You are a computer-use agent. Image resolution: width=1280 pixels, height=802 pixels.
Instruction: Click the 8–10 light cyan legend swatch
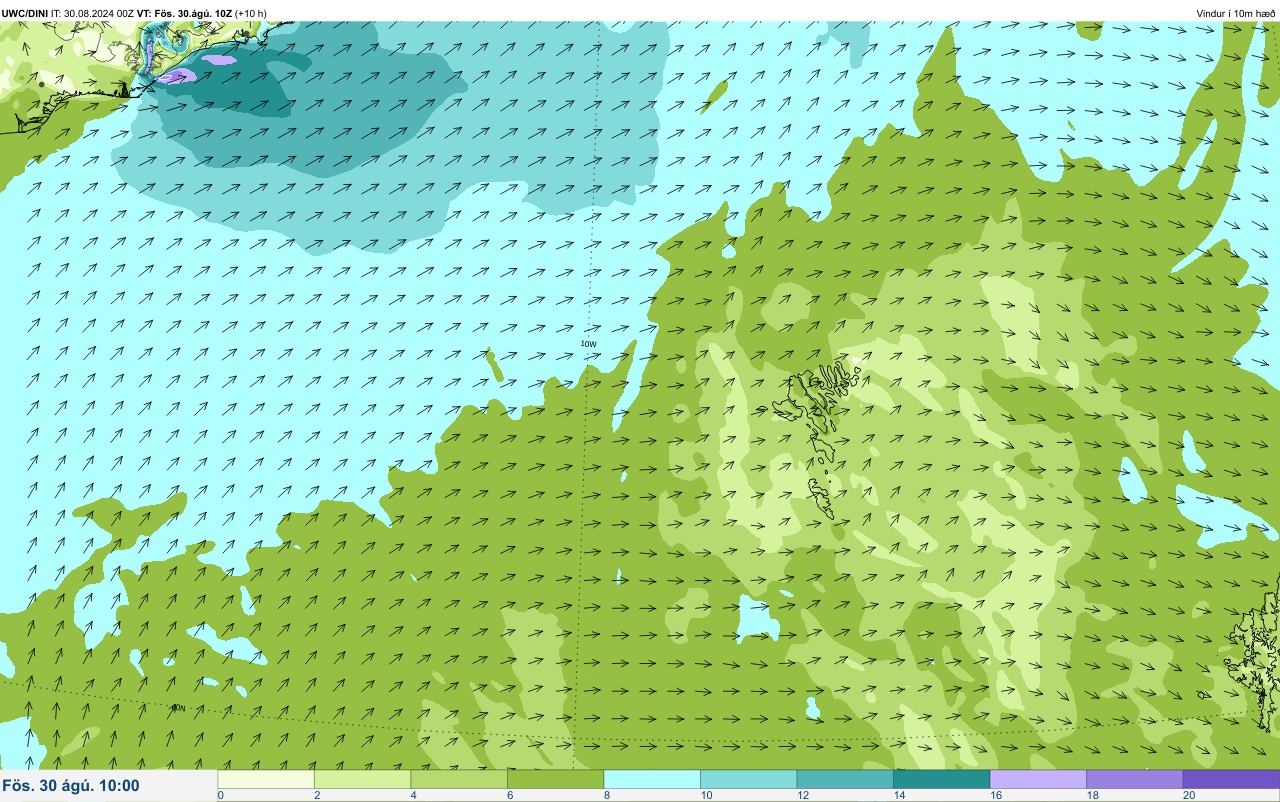[x=652, y=779]
